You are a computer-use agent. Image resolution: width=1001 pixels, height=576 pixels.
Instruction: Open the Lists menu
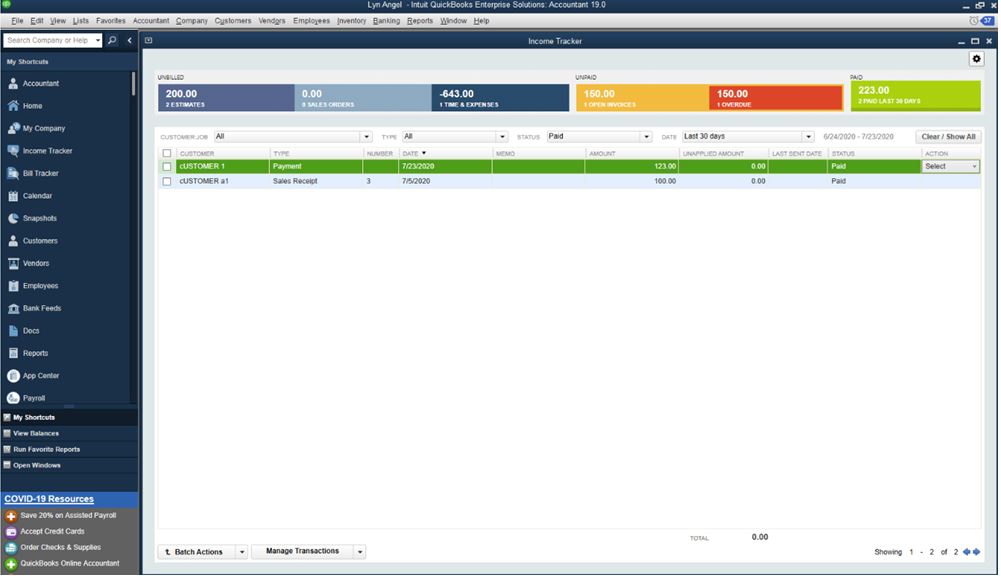point(80,21)
